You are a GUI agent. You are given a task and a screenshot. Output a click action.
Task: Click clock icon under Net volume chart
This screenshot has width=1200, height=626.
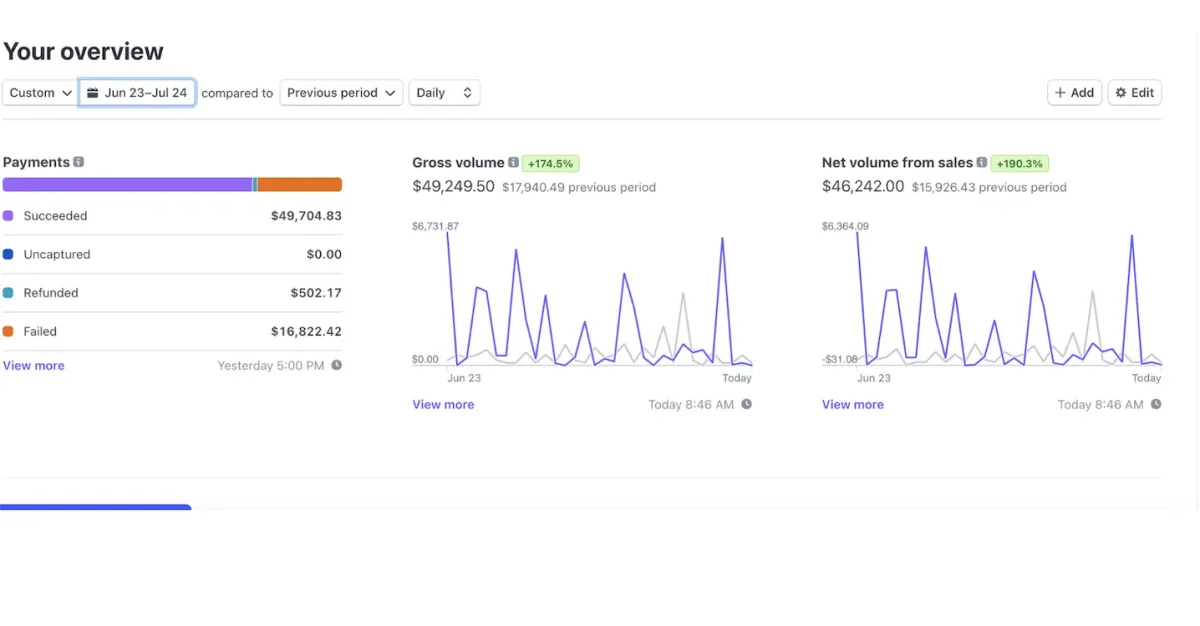click(1156, 404)
